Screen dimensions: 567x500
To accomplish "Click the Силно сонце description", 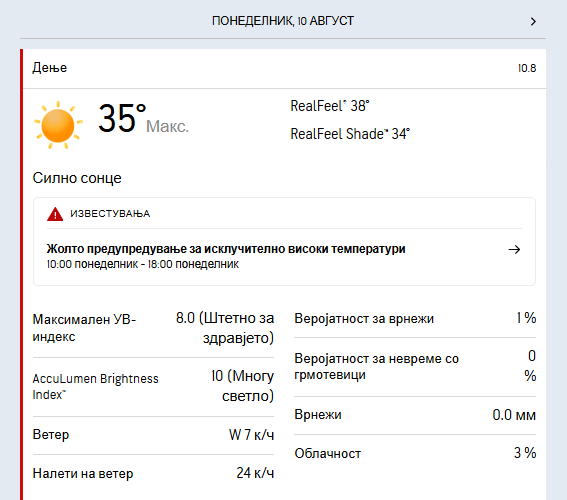I will (x=77, y=178).
